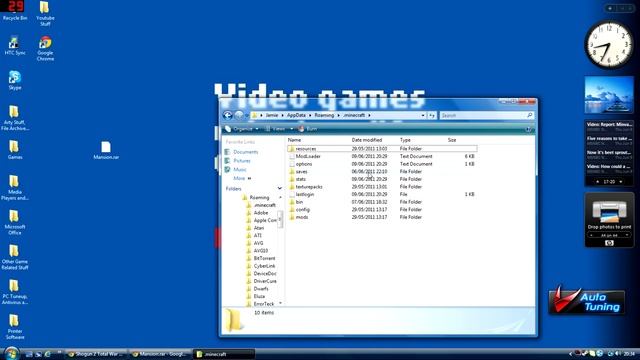Click the Burn toolbar button
Image resolution: width=640 pixels, height=360 pixels.
[x=308, y=129]
